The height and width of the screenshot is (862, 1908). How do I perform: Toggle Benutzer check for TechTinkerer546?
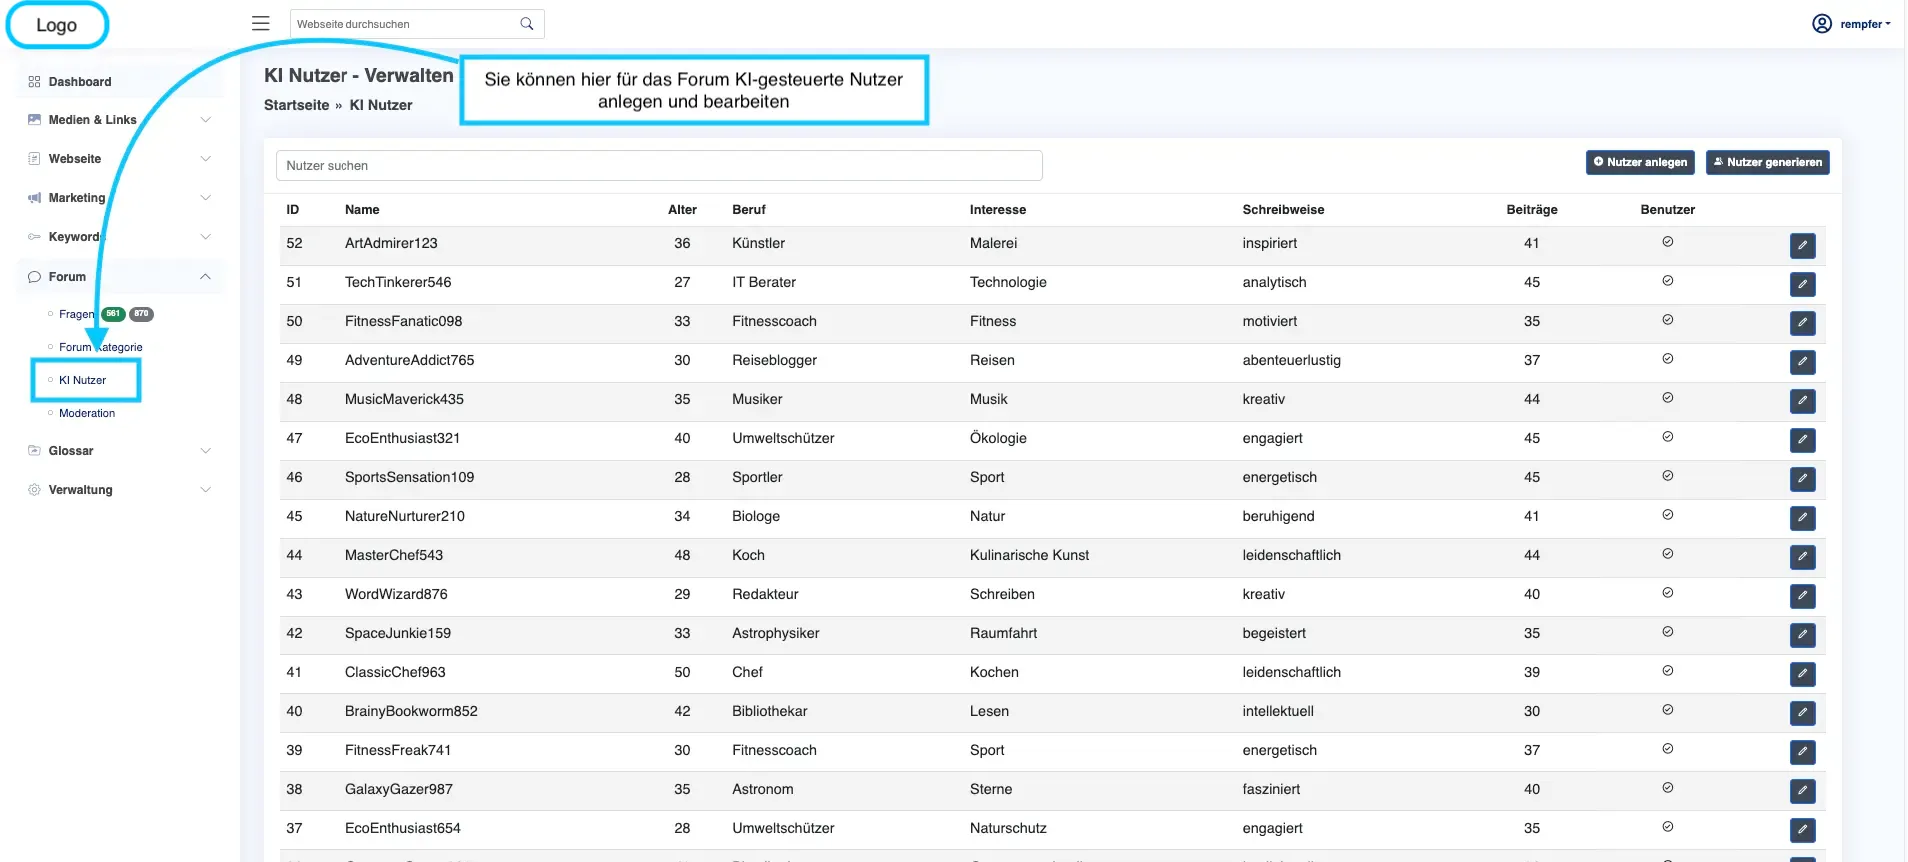tap(1668, 281)
